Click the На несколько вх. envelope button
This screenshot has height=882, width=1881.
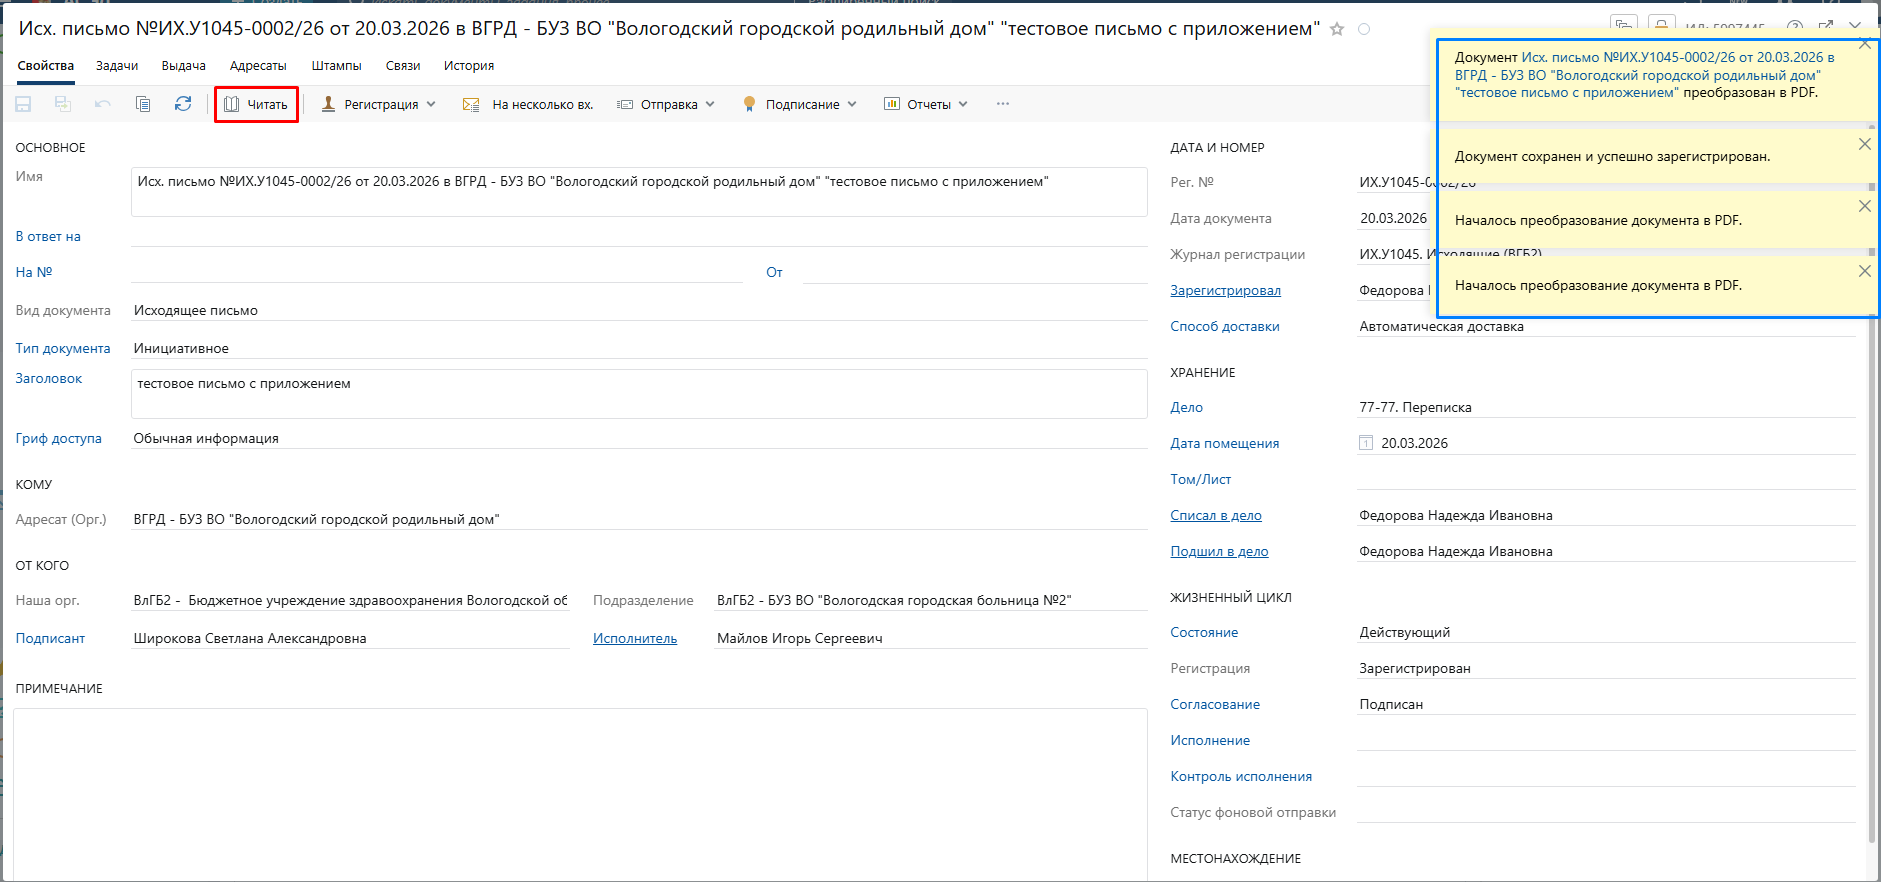pyautogui.click(x=527, y=104)
